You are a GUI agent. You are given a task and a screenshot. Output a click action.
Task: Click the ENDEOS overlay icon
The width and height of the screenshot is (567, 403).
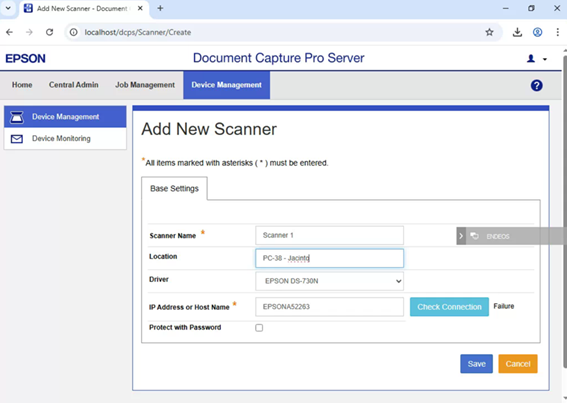click(x=474, y=236)
